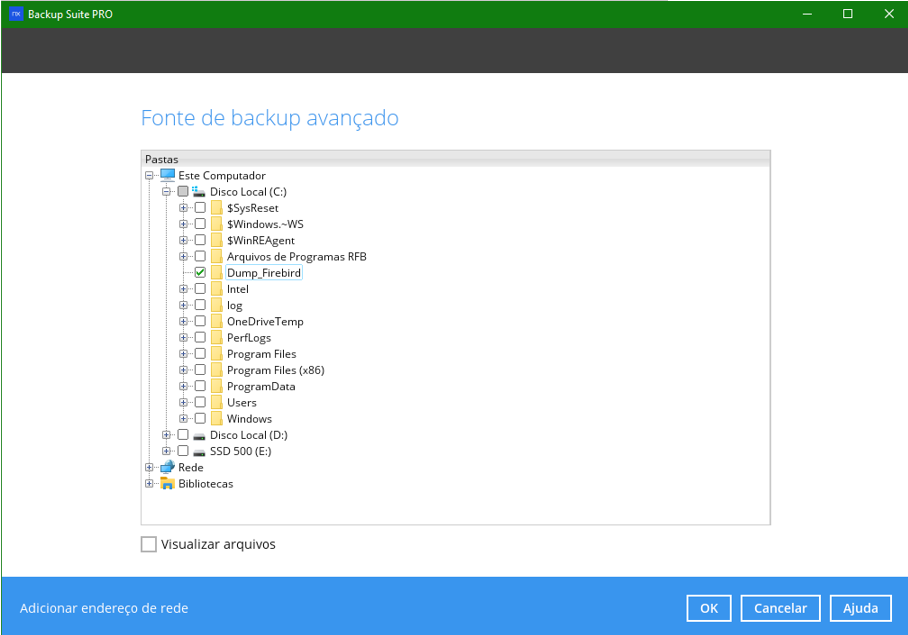Open the Adicionar endereço de rede link
This screenshot has height=635, width=908.
pos(104,608)
